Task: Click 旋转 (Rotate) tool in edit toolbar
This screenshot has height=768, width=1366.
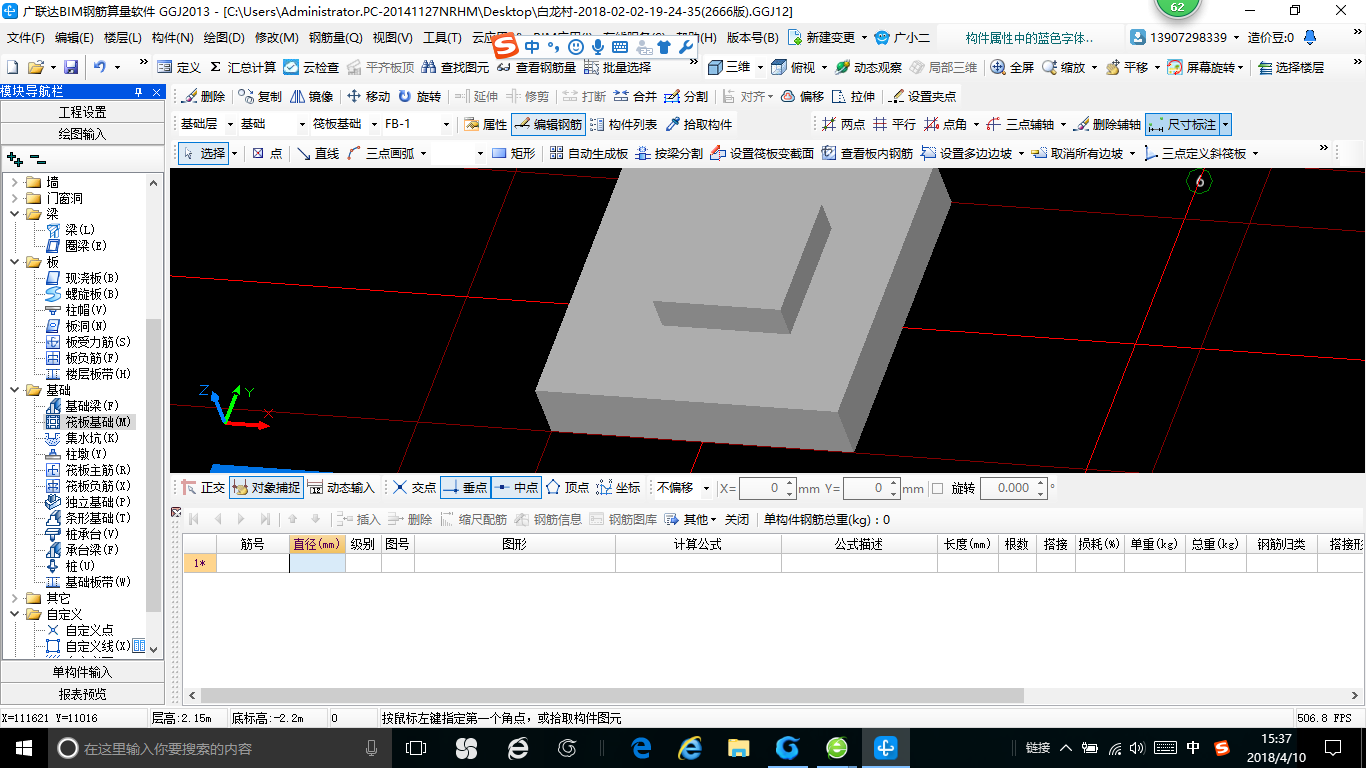Action: (419, 97)
